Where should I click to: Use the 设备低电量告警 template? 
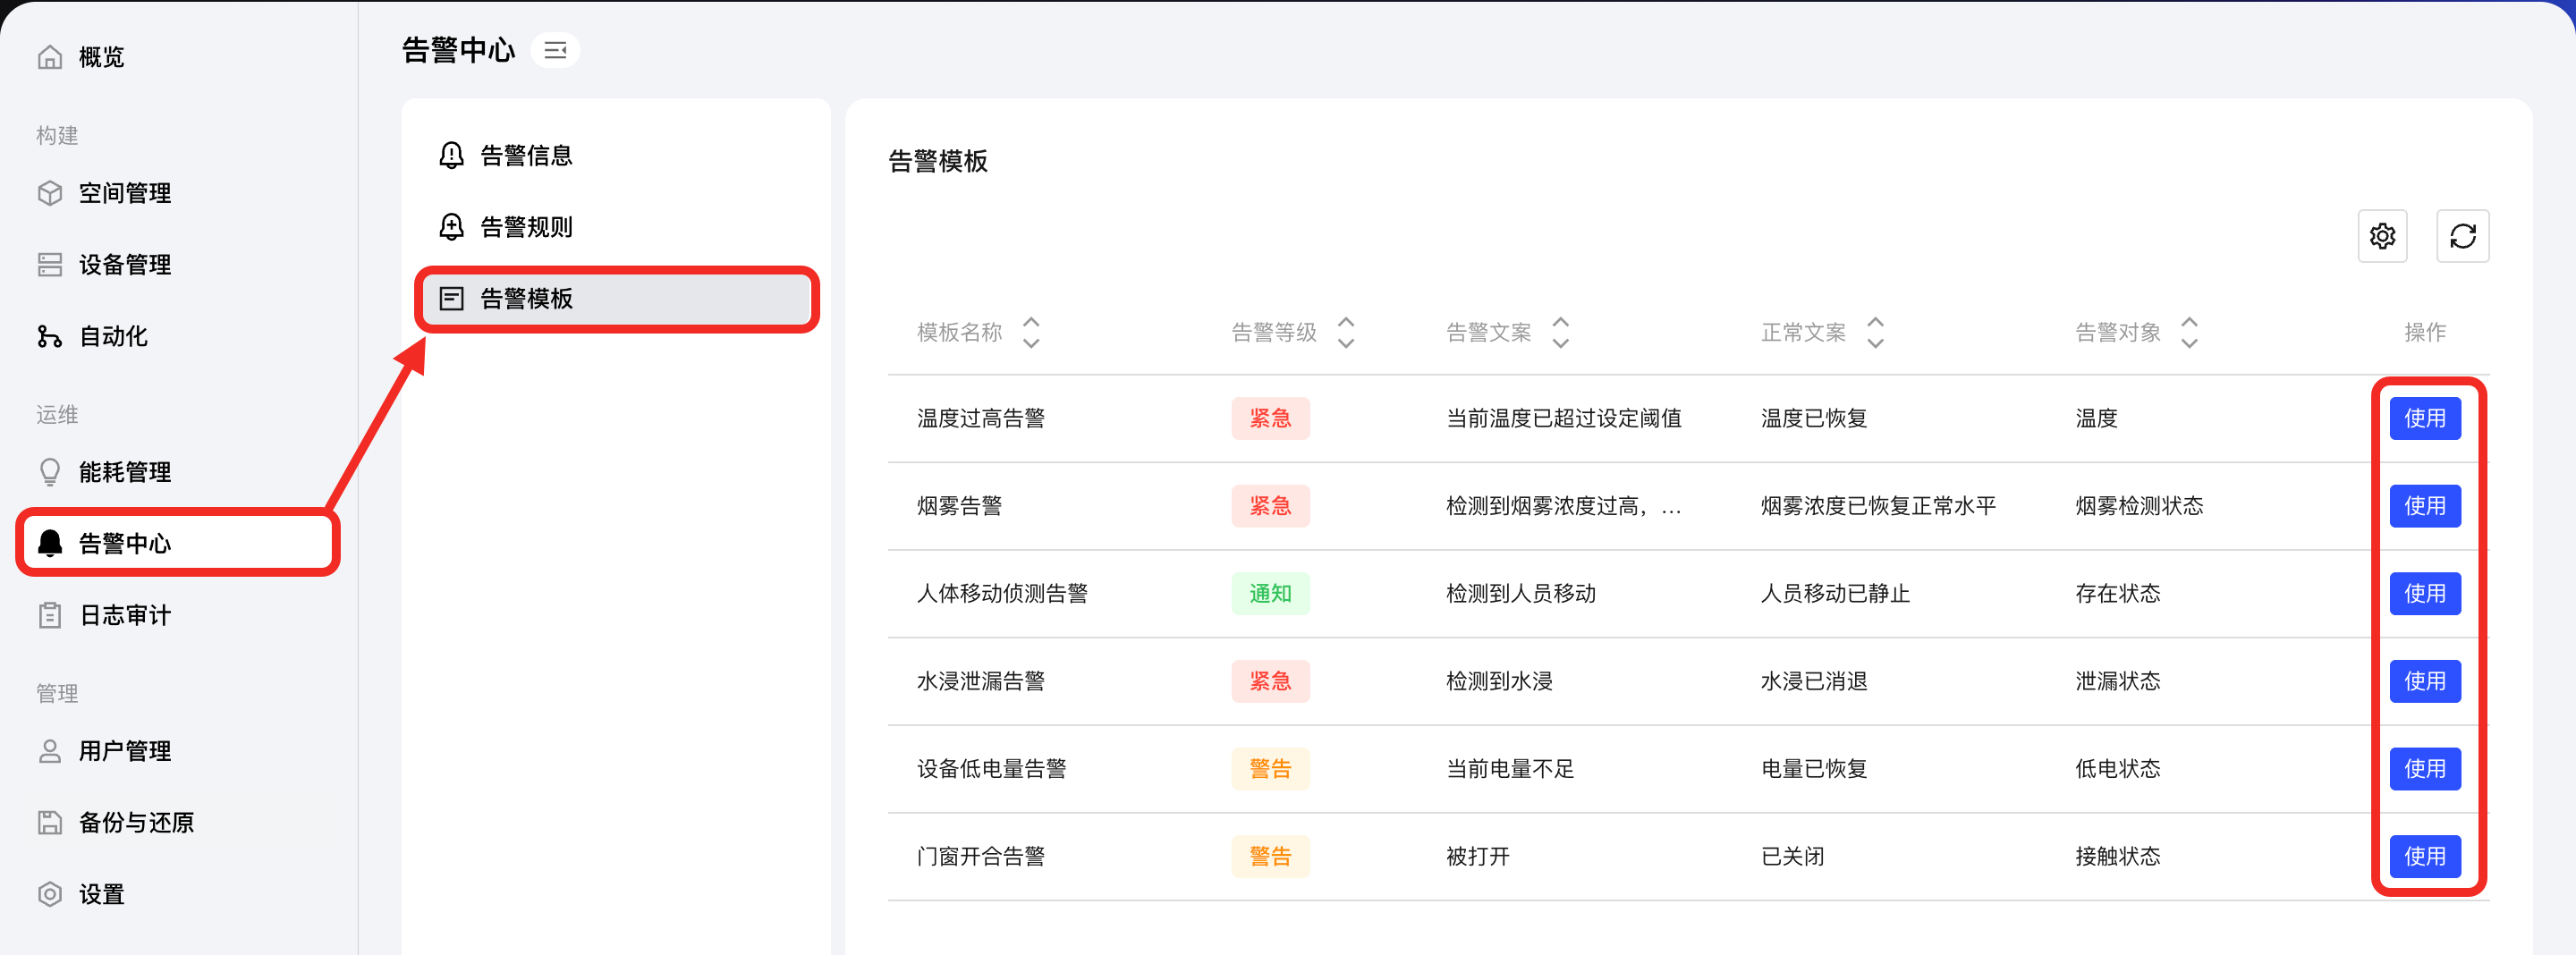[x=2425, y=768]
